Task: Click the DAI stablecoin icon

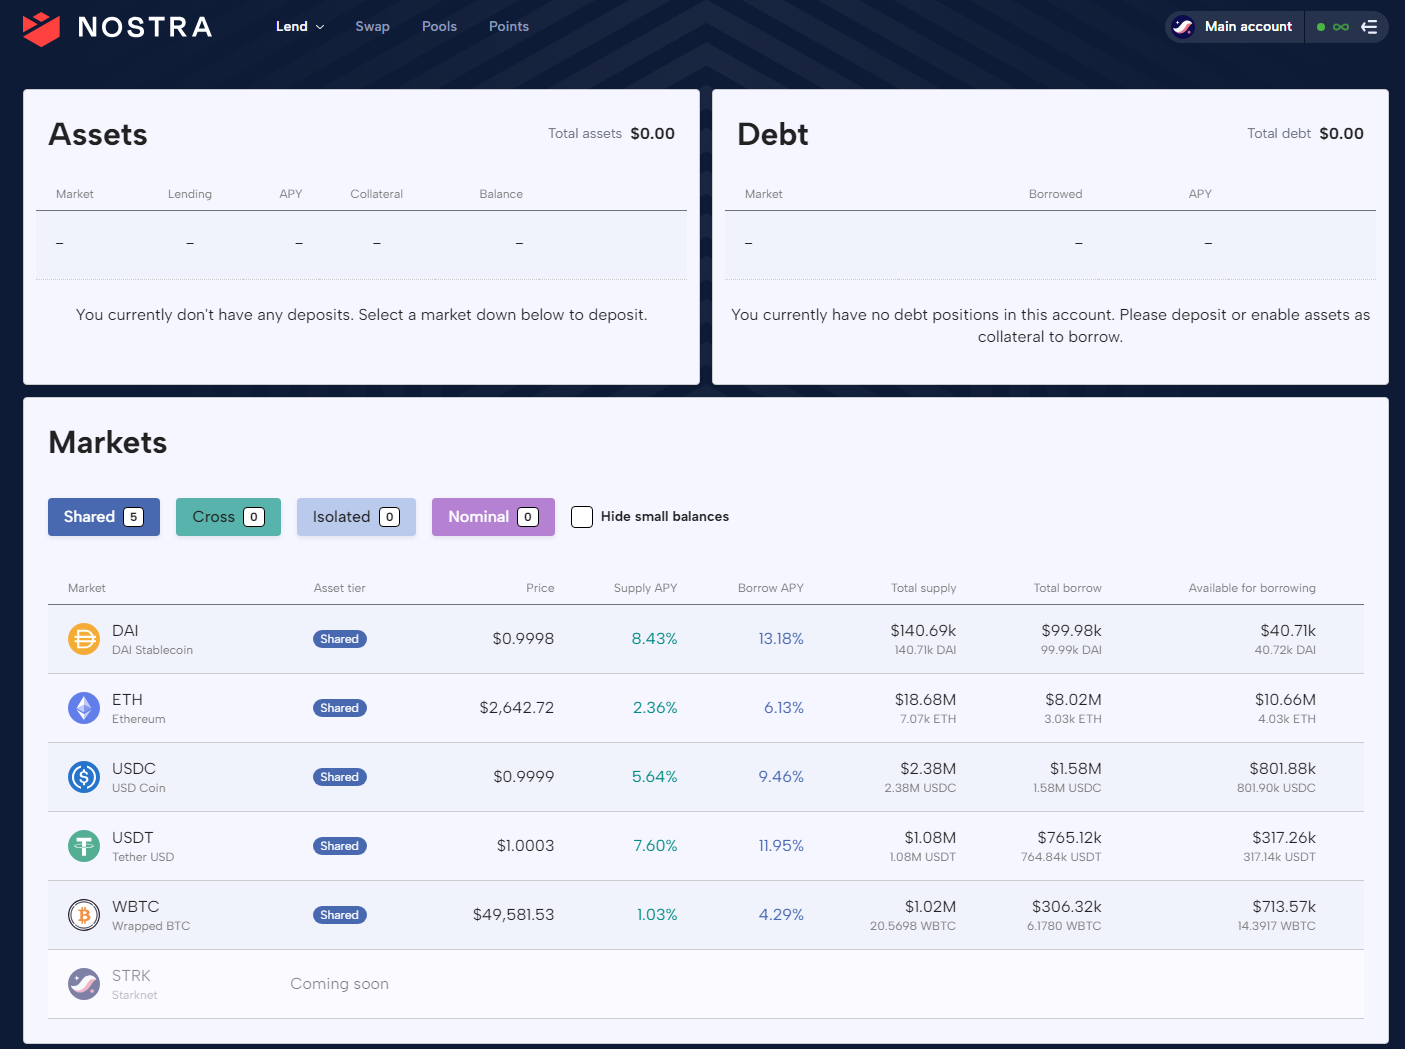Action: coord(84,639)
